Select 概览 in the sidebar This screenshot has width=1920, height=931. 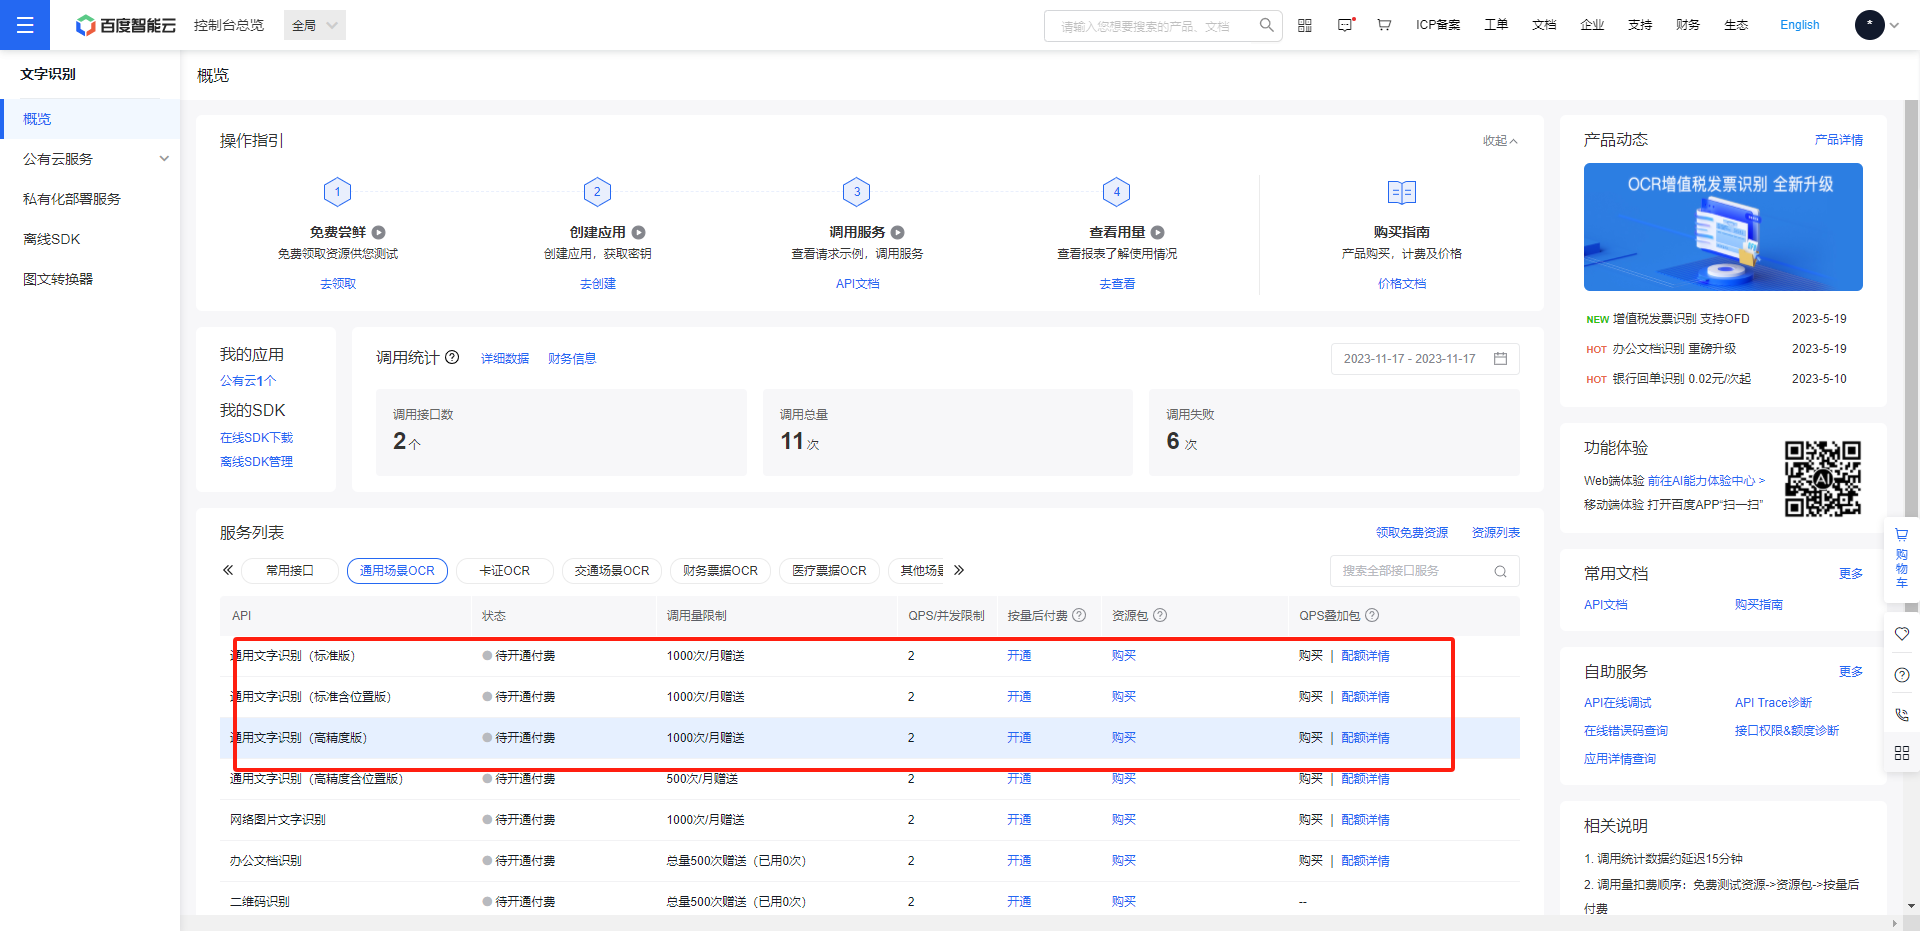coord(90,119)
